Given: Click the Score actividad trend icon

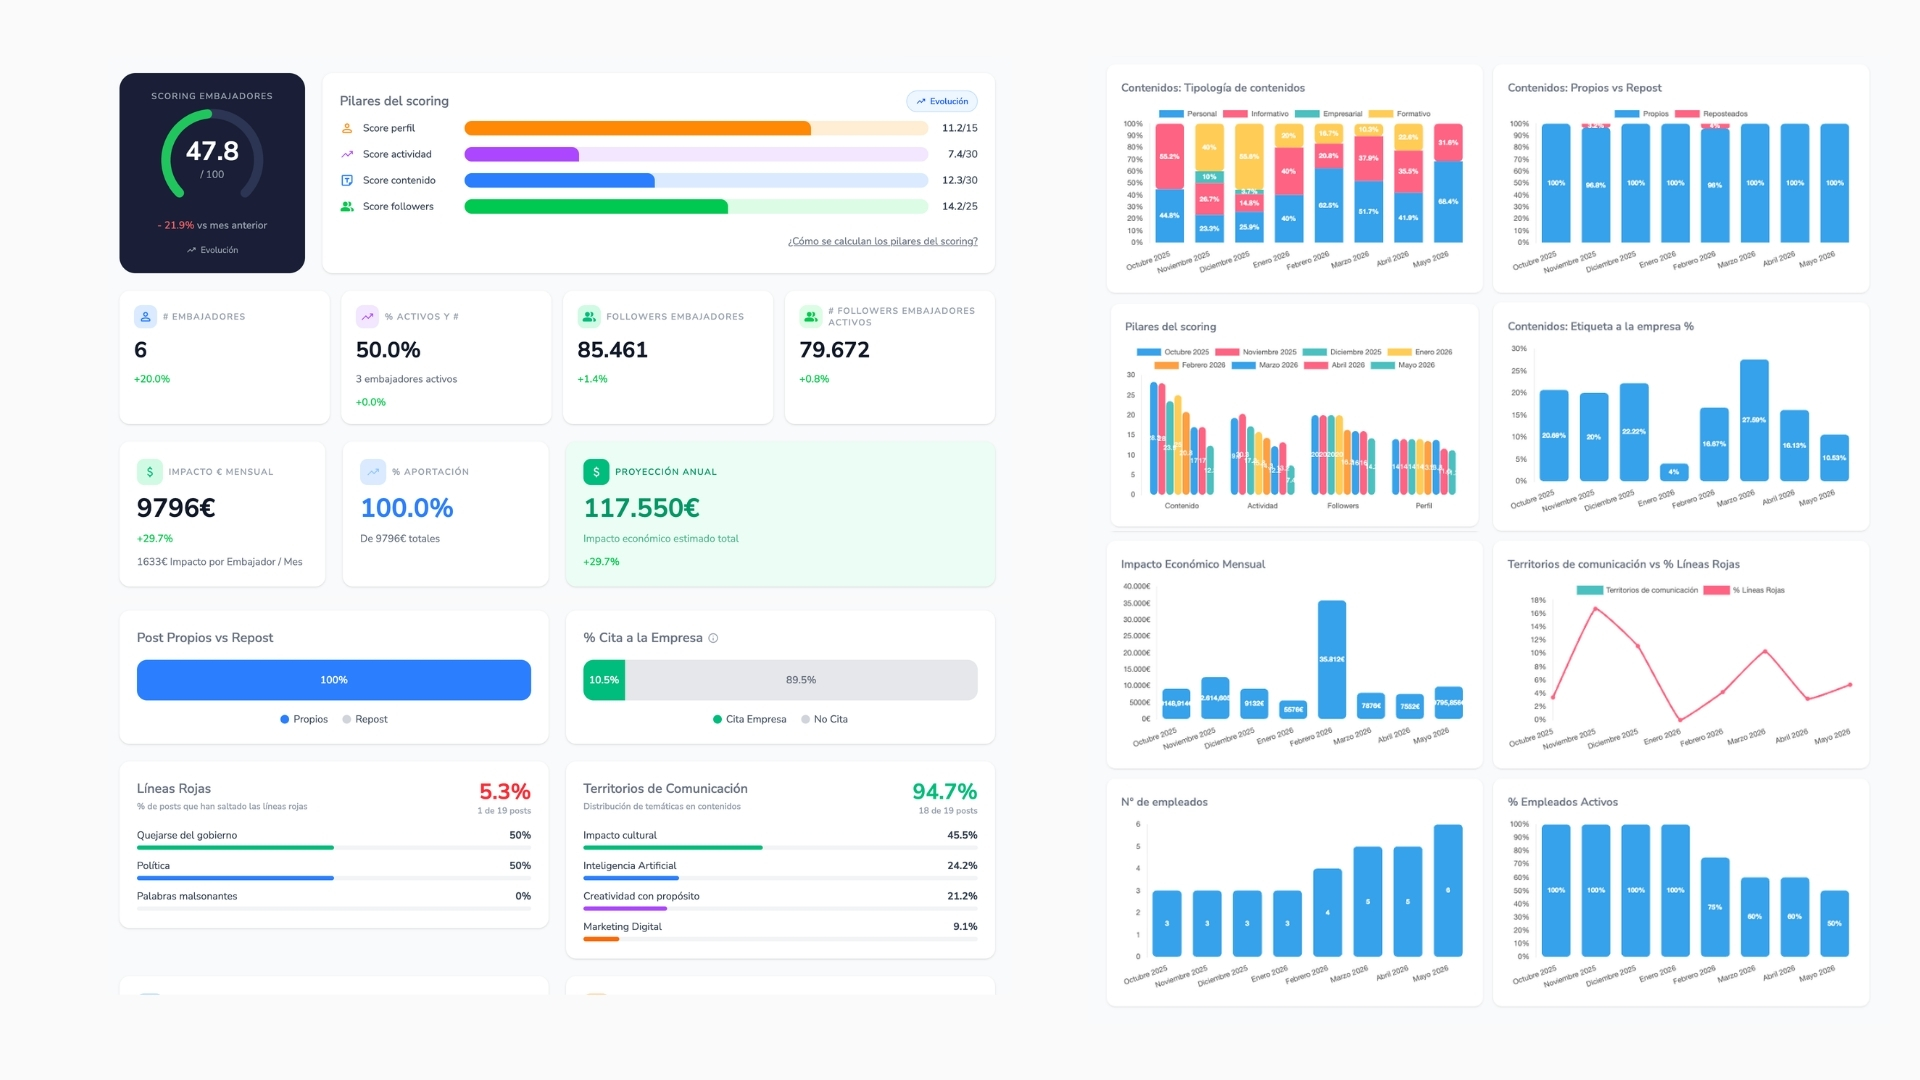Looking at the screenshot, I should [347, 154].
